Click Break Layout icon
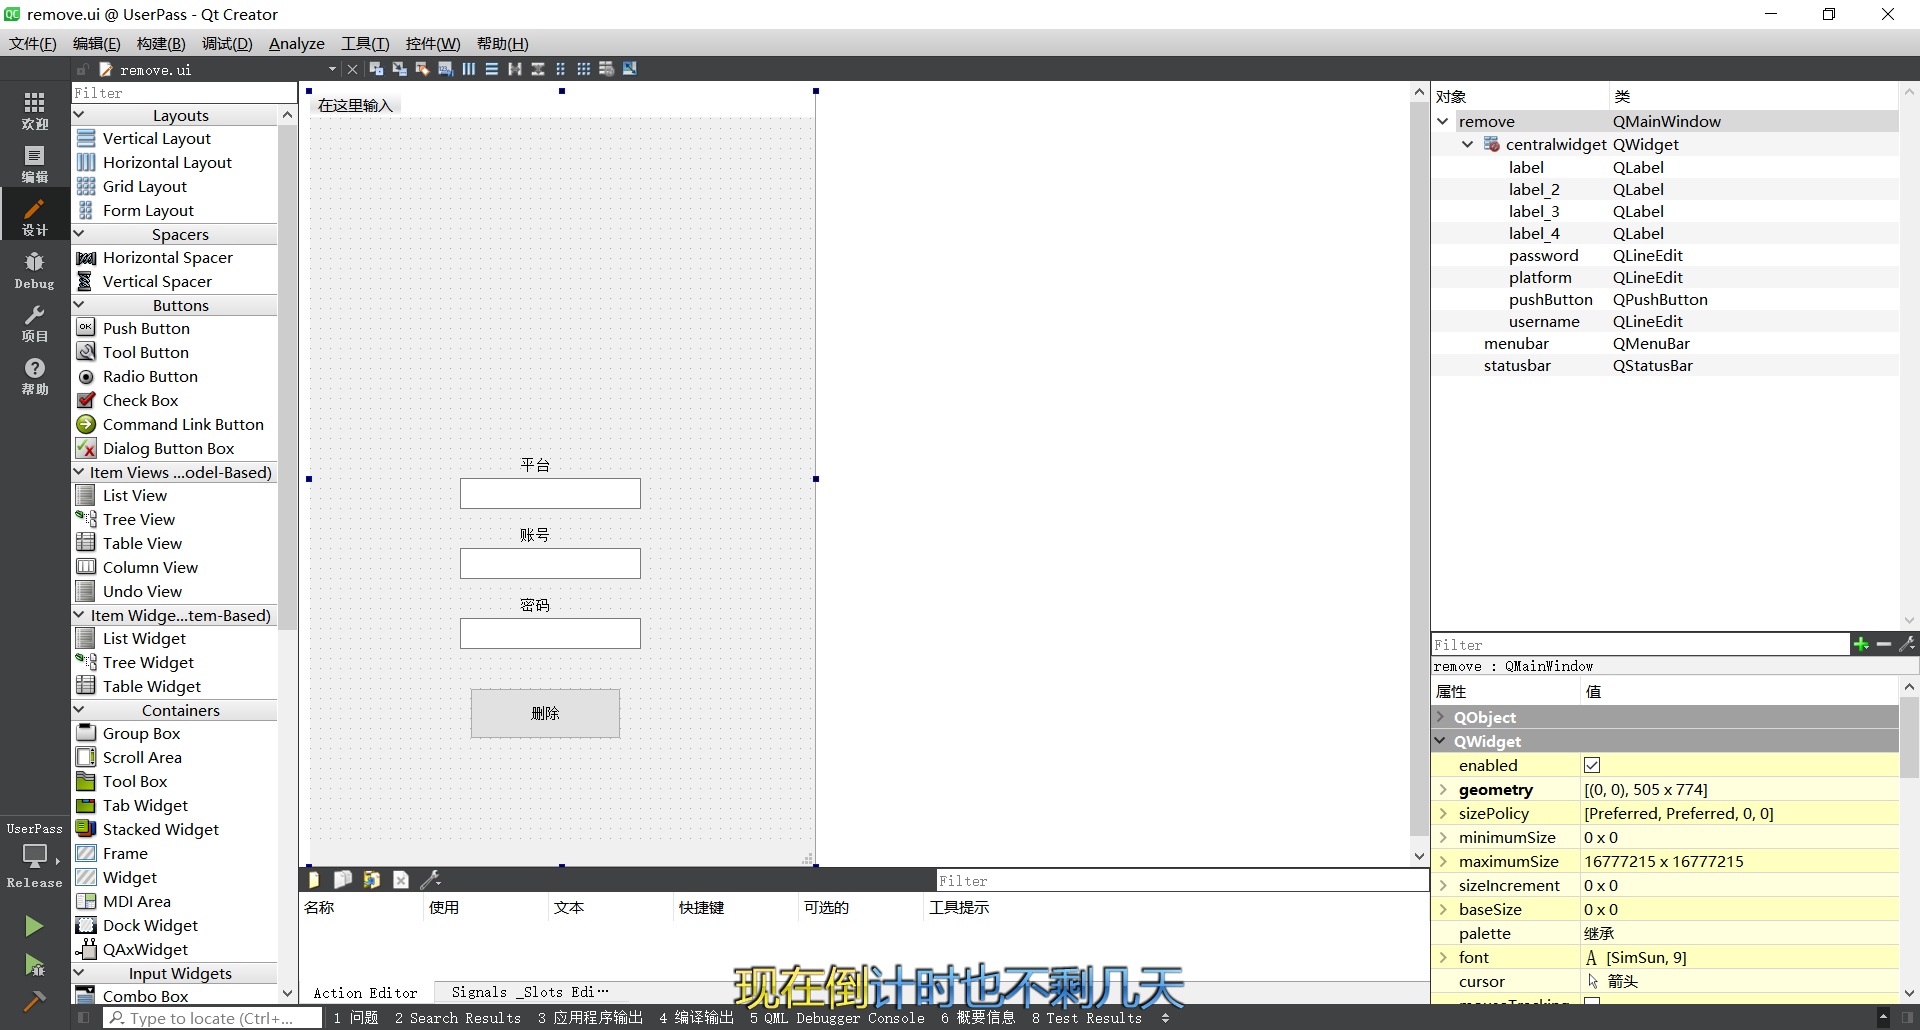 coord(606,69)
